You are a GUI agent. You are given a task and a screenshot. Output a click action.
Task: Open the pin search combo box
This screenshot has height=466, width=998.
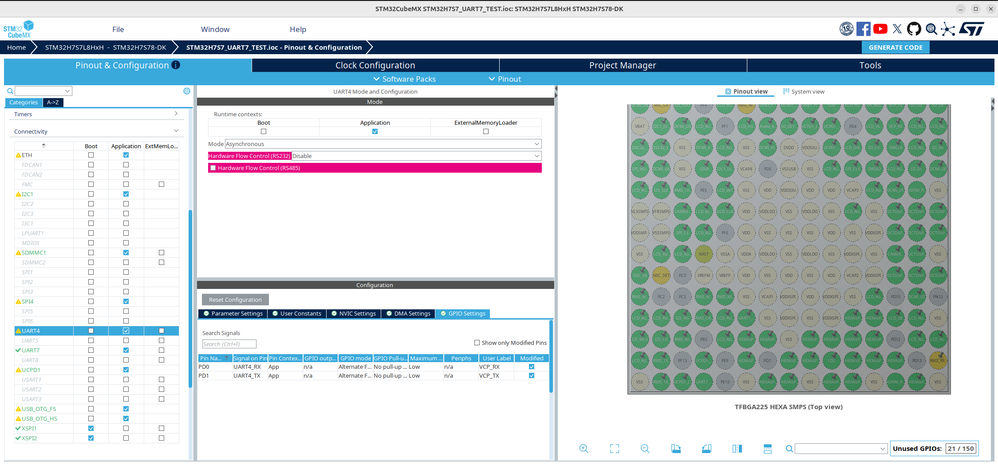tap(841, 449)
